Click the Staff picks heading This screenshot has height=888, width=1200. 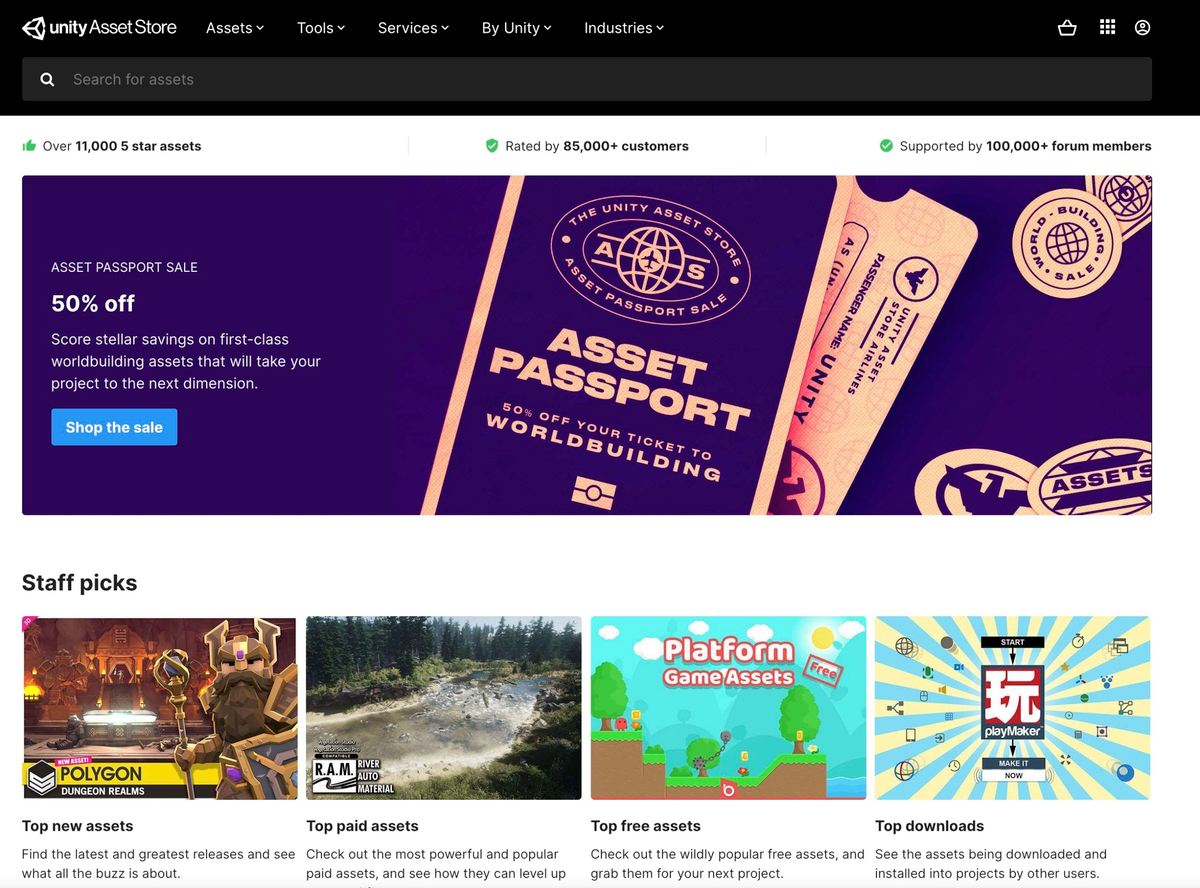(80, 583)
